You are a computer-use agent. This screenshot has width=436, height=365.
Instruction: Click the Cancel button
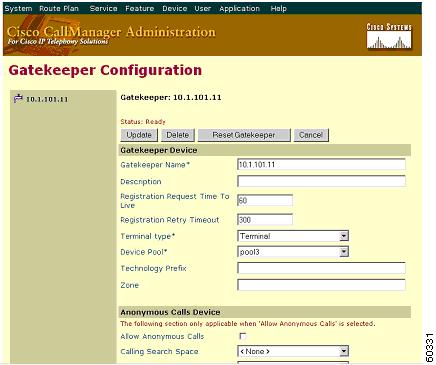[x=311, y=135]
